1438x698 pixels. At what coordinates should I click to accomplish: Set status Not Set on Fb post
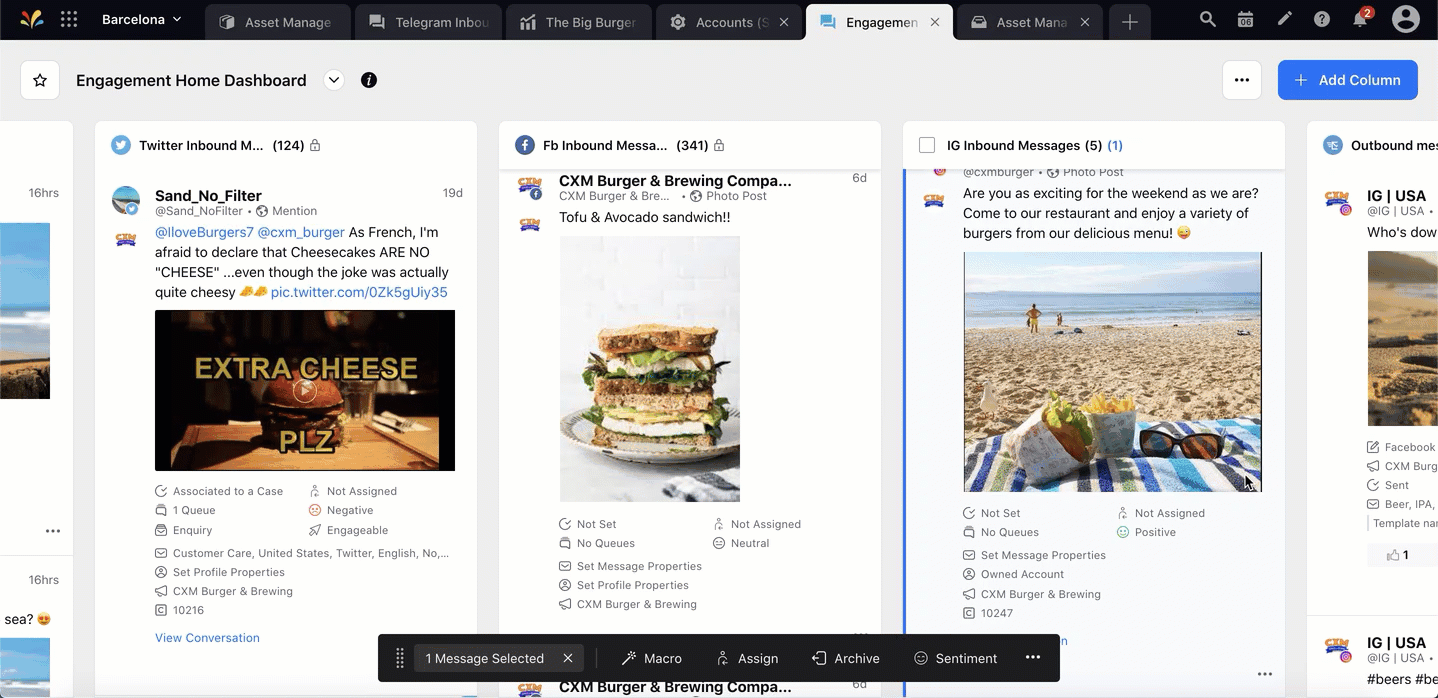coord(588,524)
